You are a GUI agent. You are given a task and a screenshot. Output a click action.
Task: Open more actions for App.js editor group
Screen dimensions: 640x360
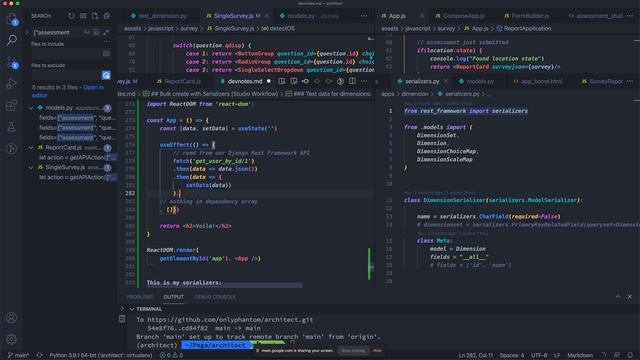click(x=630, y=16)
